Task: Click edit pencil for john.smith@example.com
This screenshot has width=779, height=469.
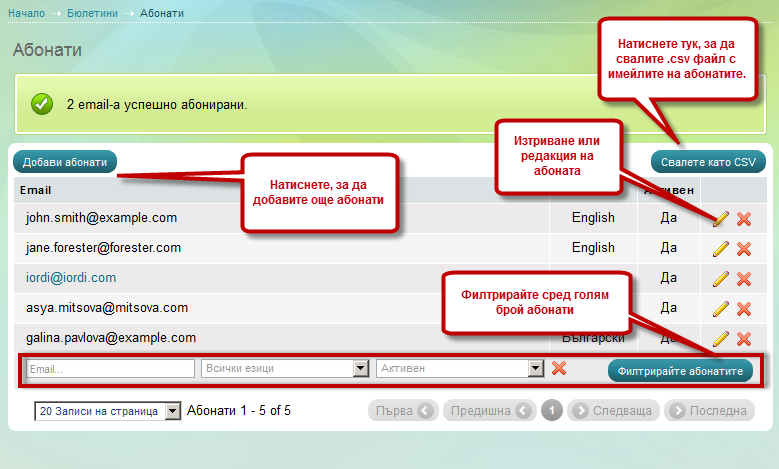Action: 720,219
